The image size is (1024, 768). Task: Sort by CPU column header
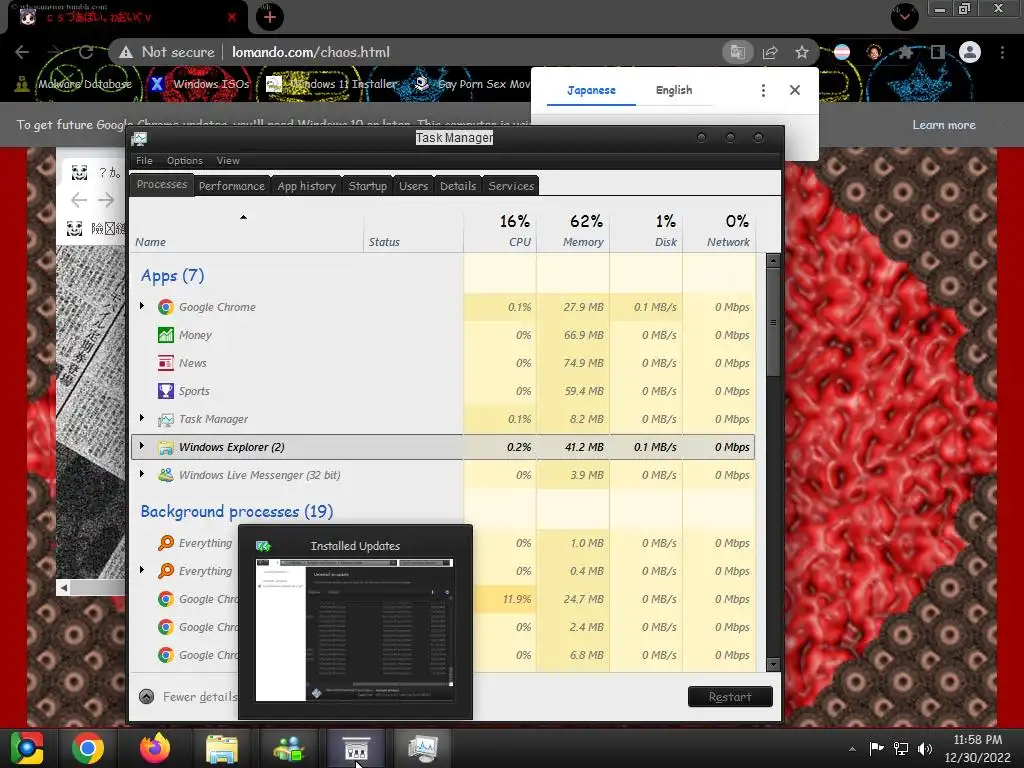[x=501, y=231]
